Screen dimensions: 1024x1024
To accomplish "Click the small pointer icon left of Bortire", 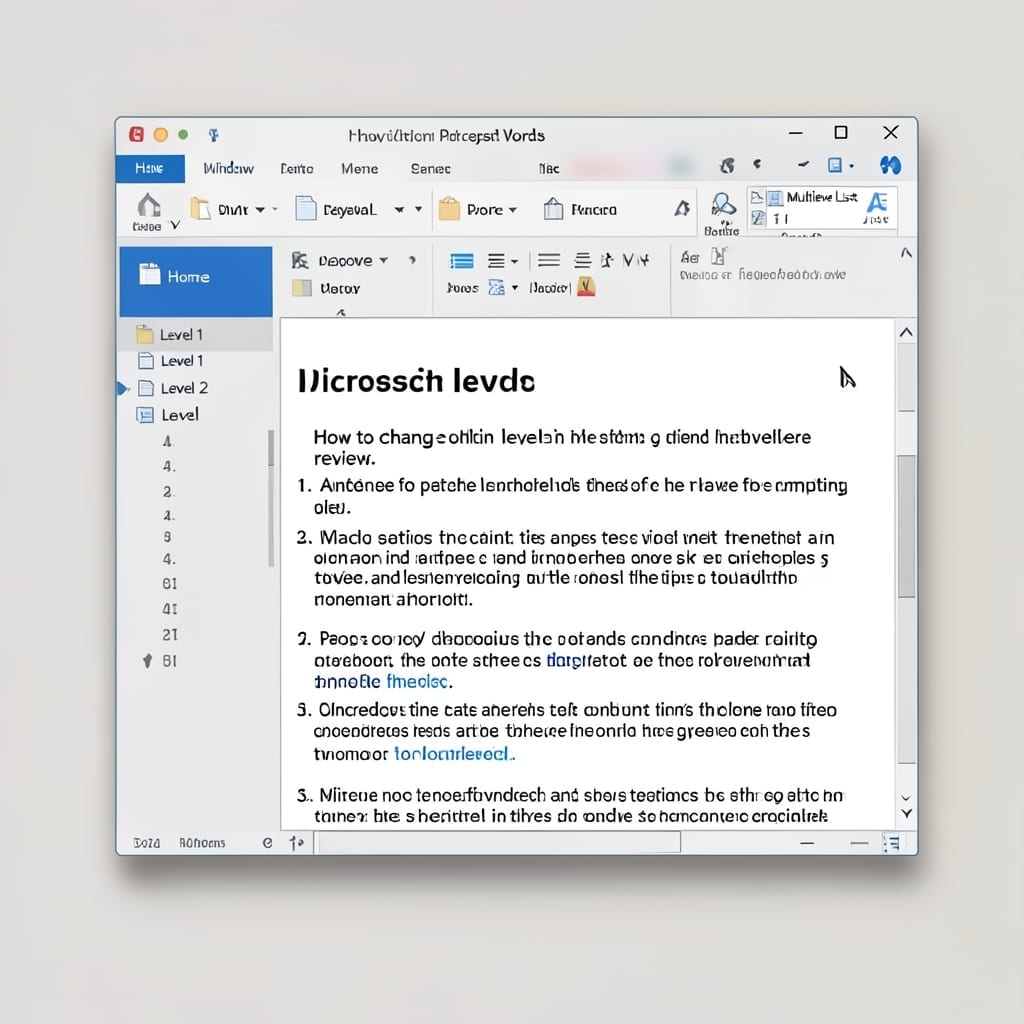I will [x=682, y=208].
